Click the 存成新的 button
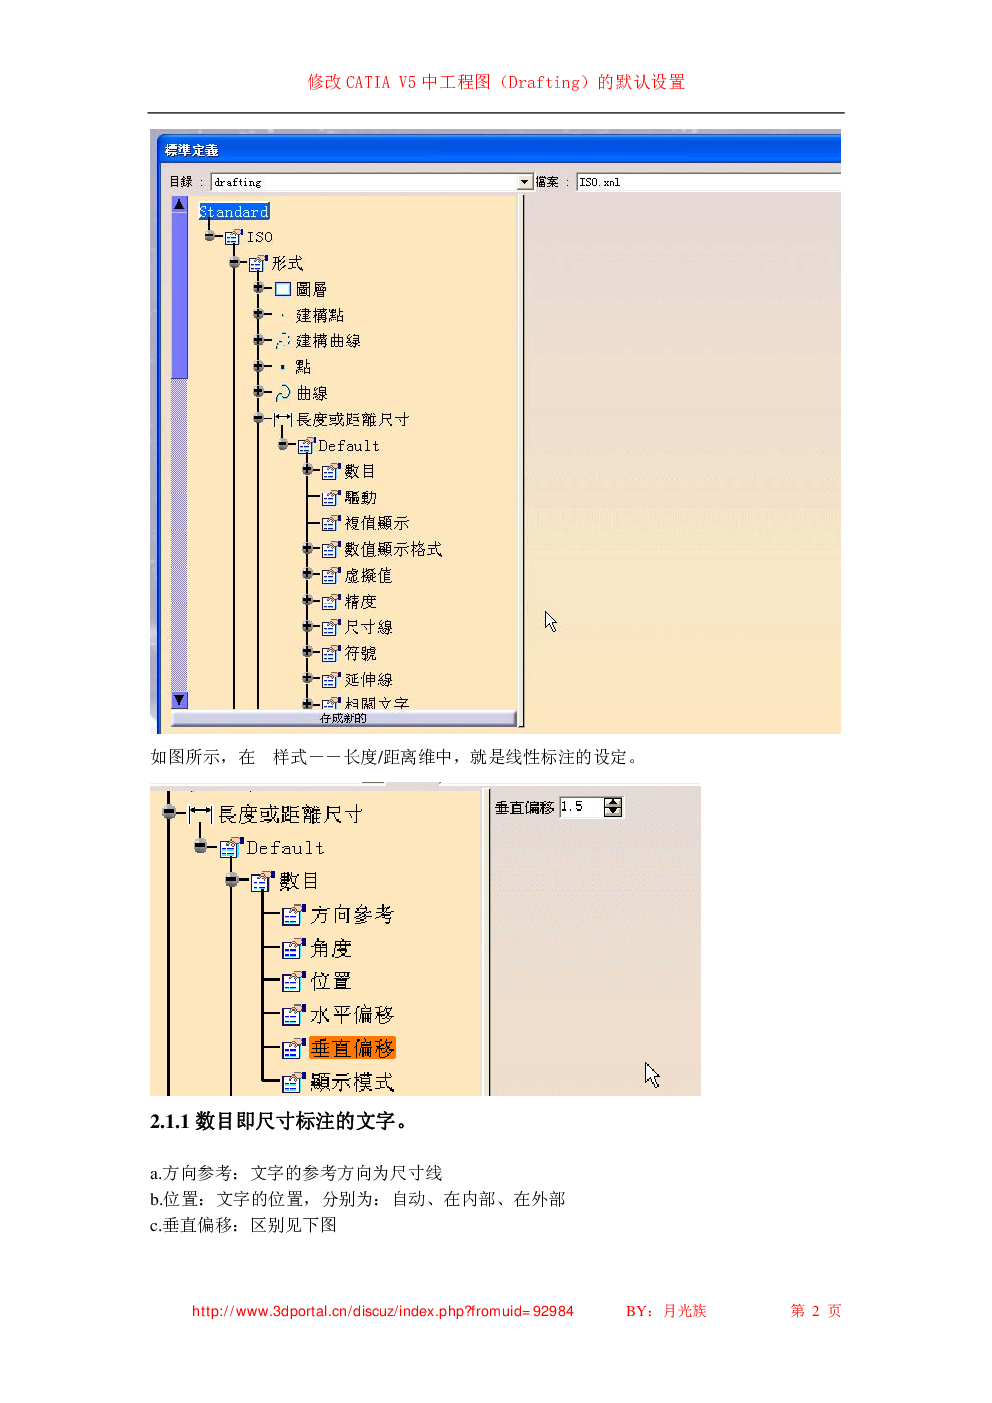992x1403 pixels. click(343, 718)
